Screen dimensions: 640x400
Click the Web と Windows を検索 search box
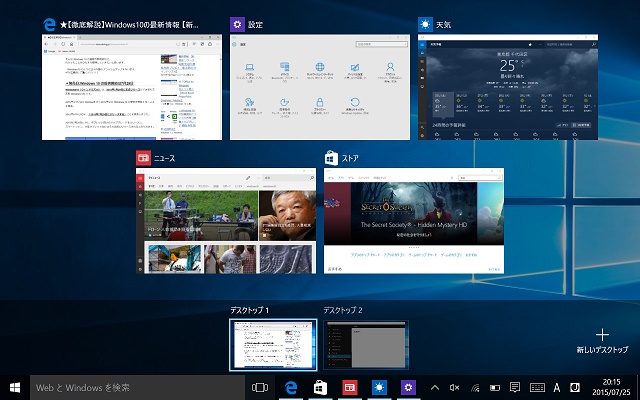(x=138, y=387)
